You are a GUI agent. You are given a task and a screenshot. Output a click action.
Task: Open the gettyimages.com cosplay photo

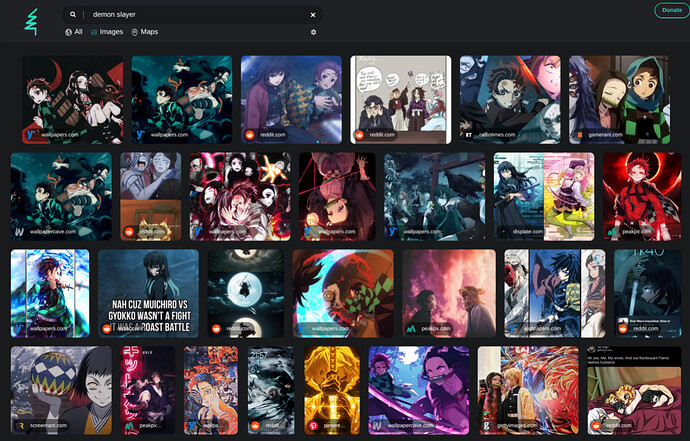tap(528, 390)
